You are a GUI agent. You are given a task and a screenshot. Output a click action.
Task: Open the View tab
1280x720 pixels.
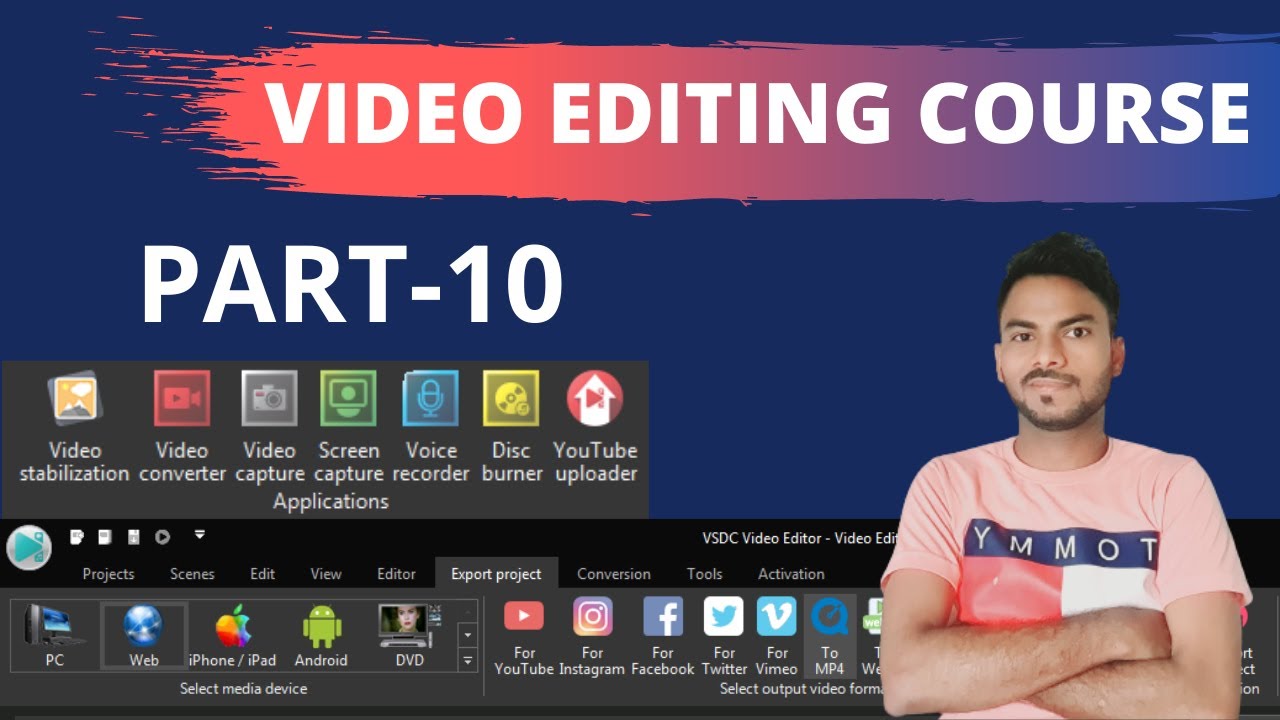(x=326, y=574)
